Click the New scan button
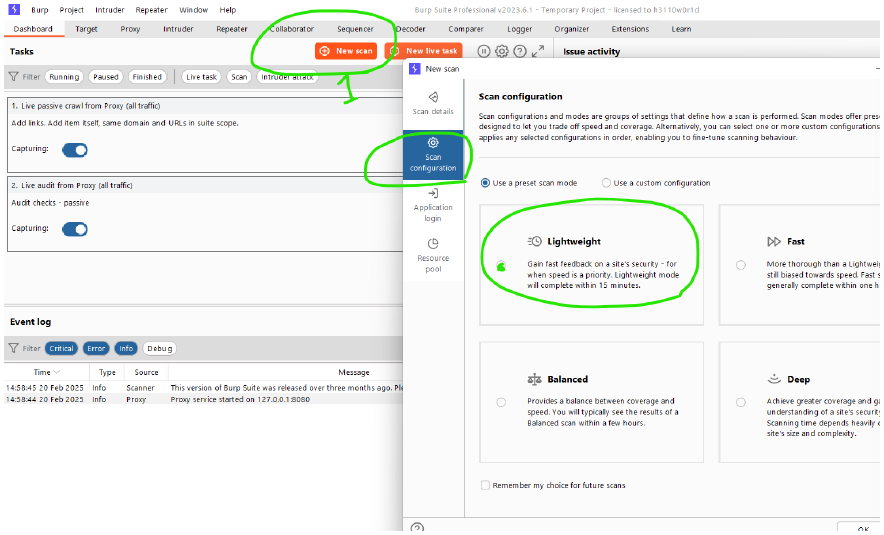Image resolution: width=884 pixels, height=535 pixels. point(346,51)
